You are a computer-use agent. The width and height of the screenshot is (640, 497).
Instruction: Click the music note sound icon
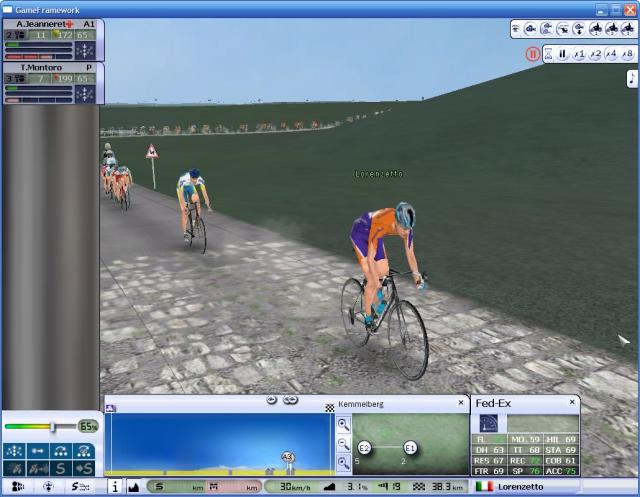coord(631,78)
